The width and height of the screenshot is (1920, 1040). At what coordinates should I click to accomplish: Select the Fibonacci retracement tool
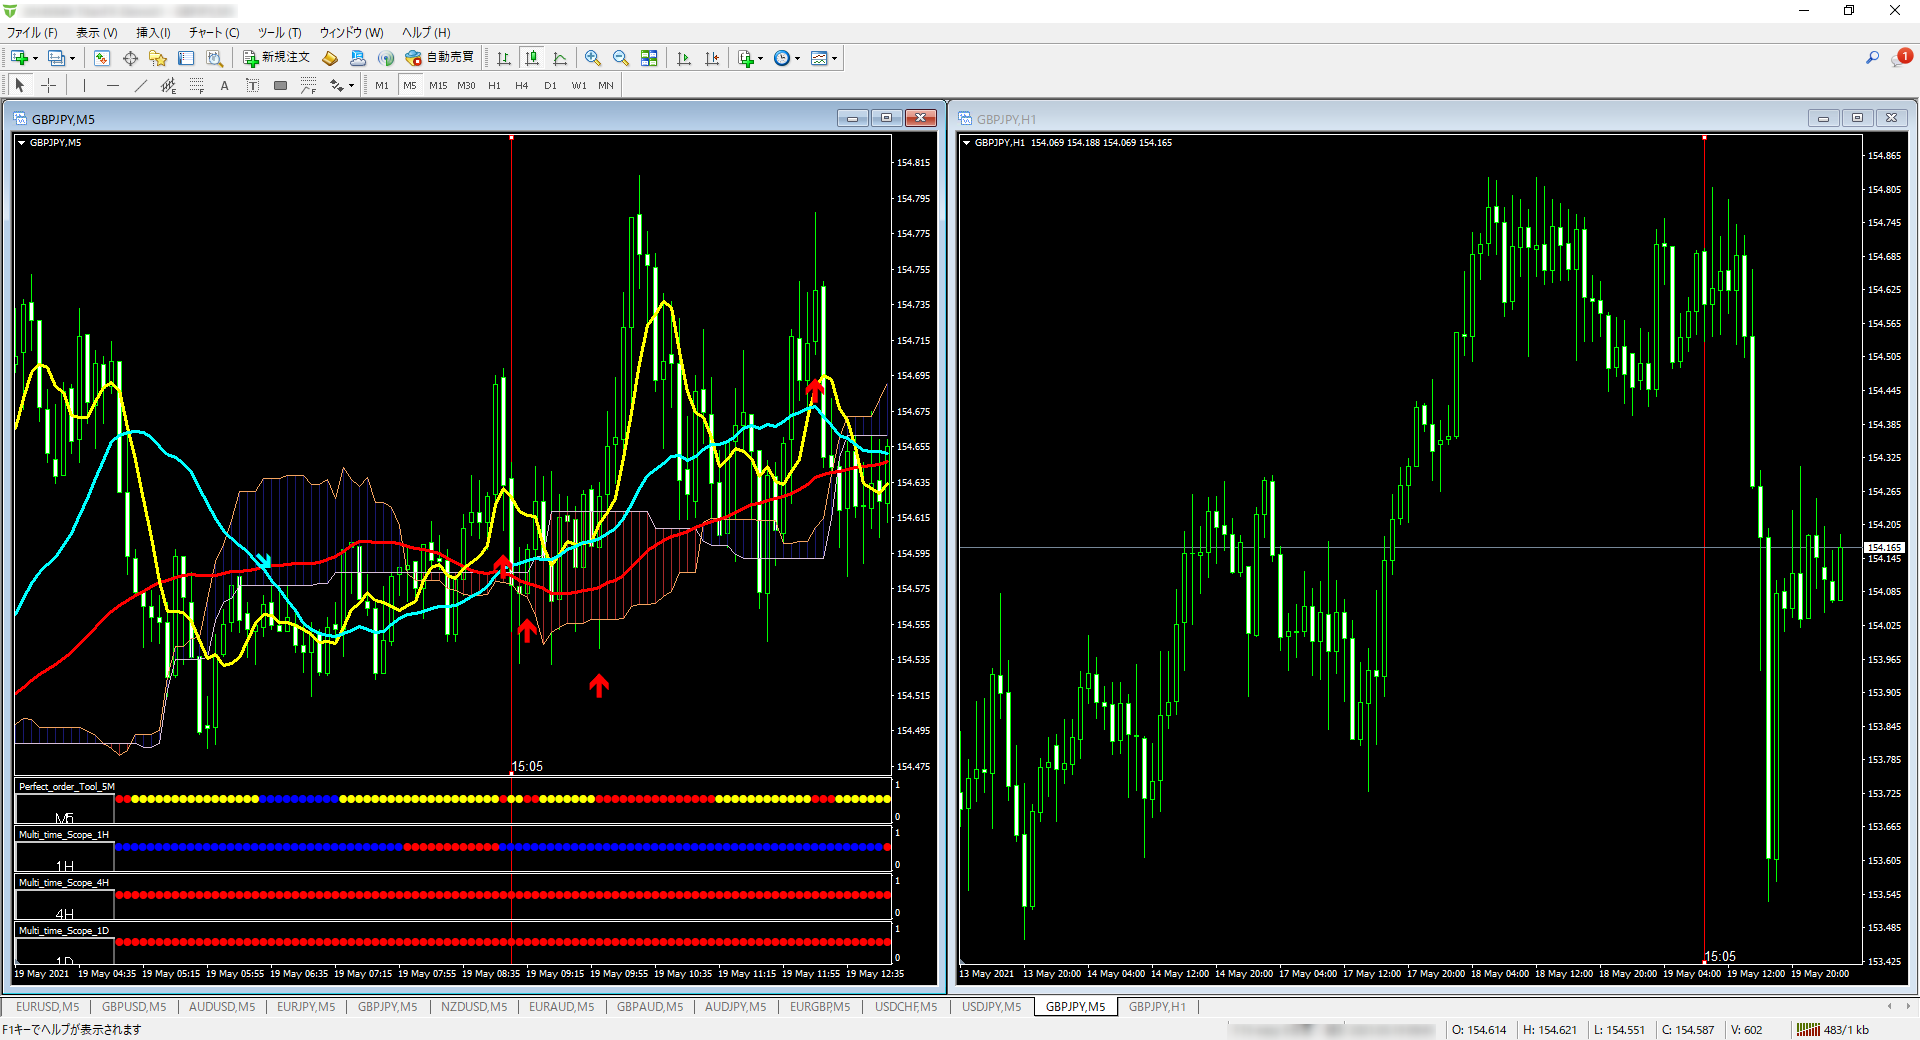point(197,86)
